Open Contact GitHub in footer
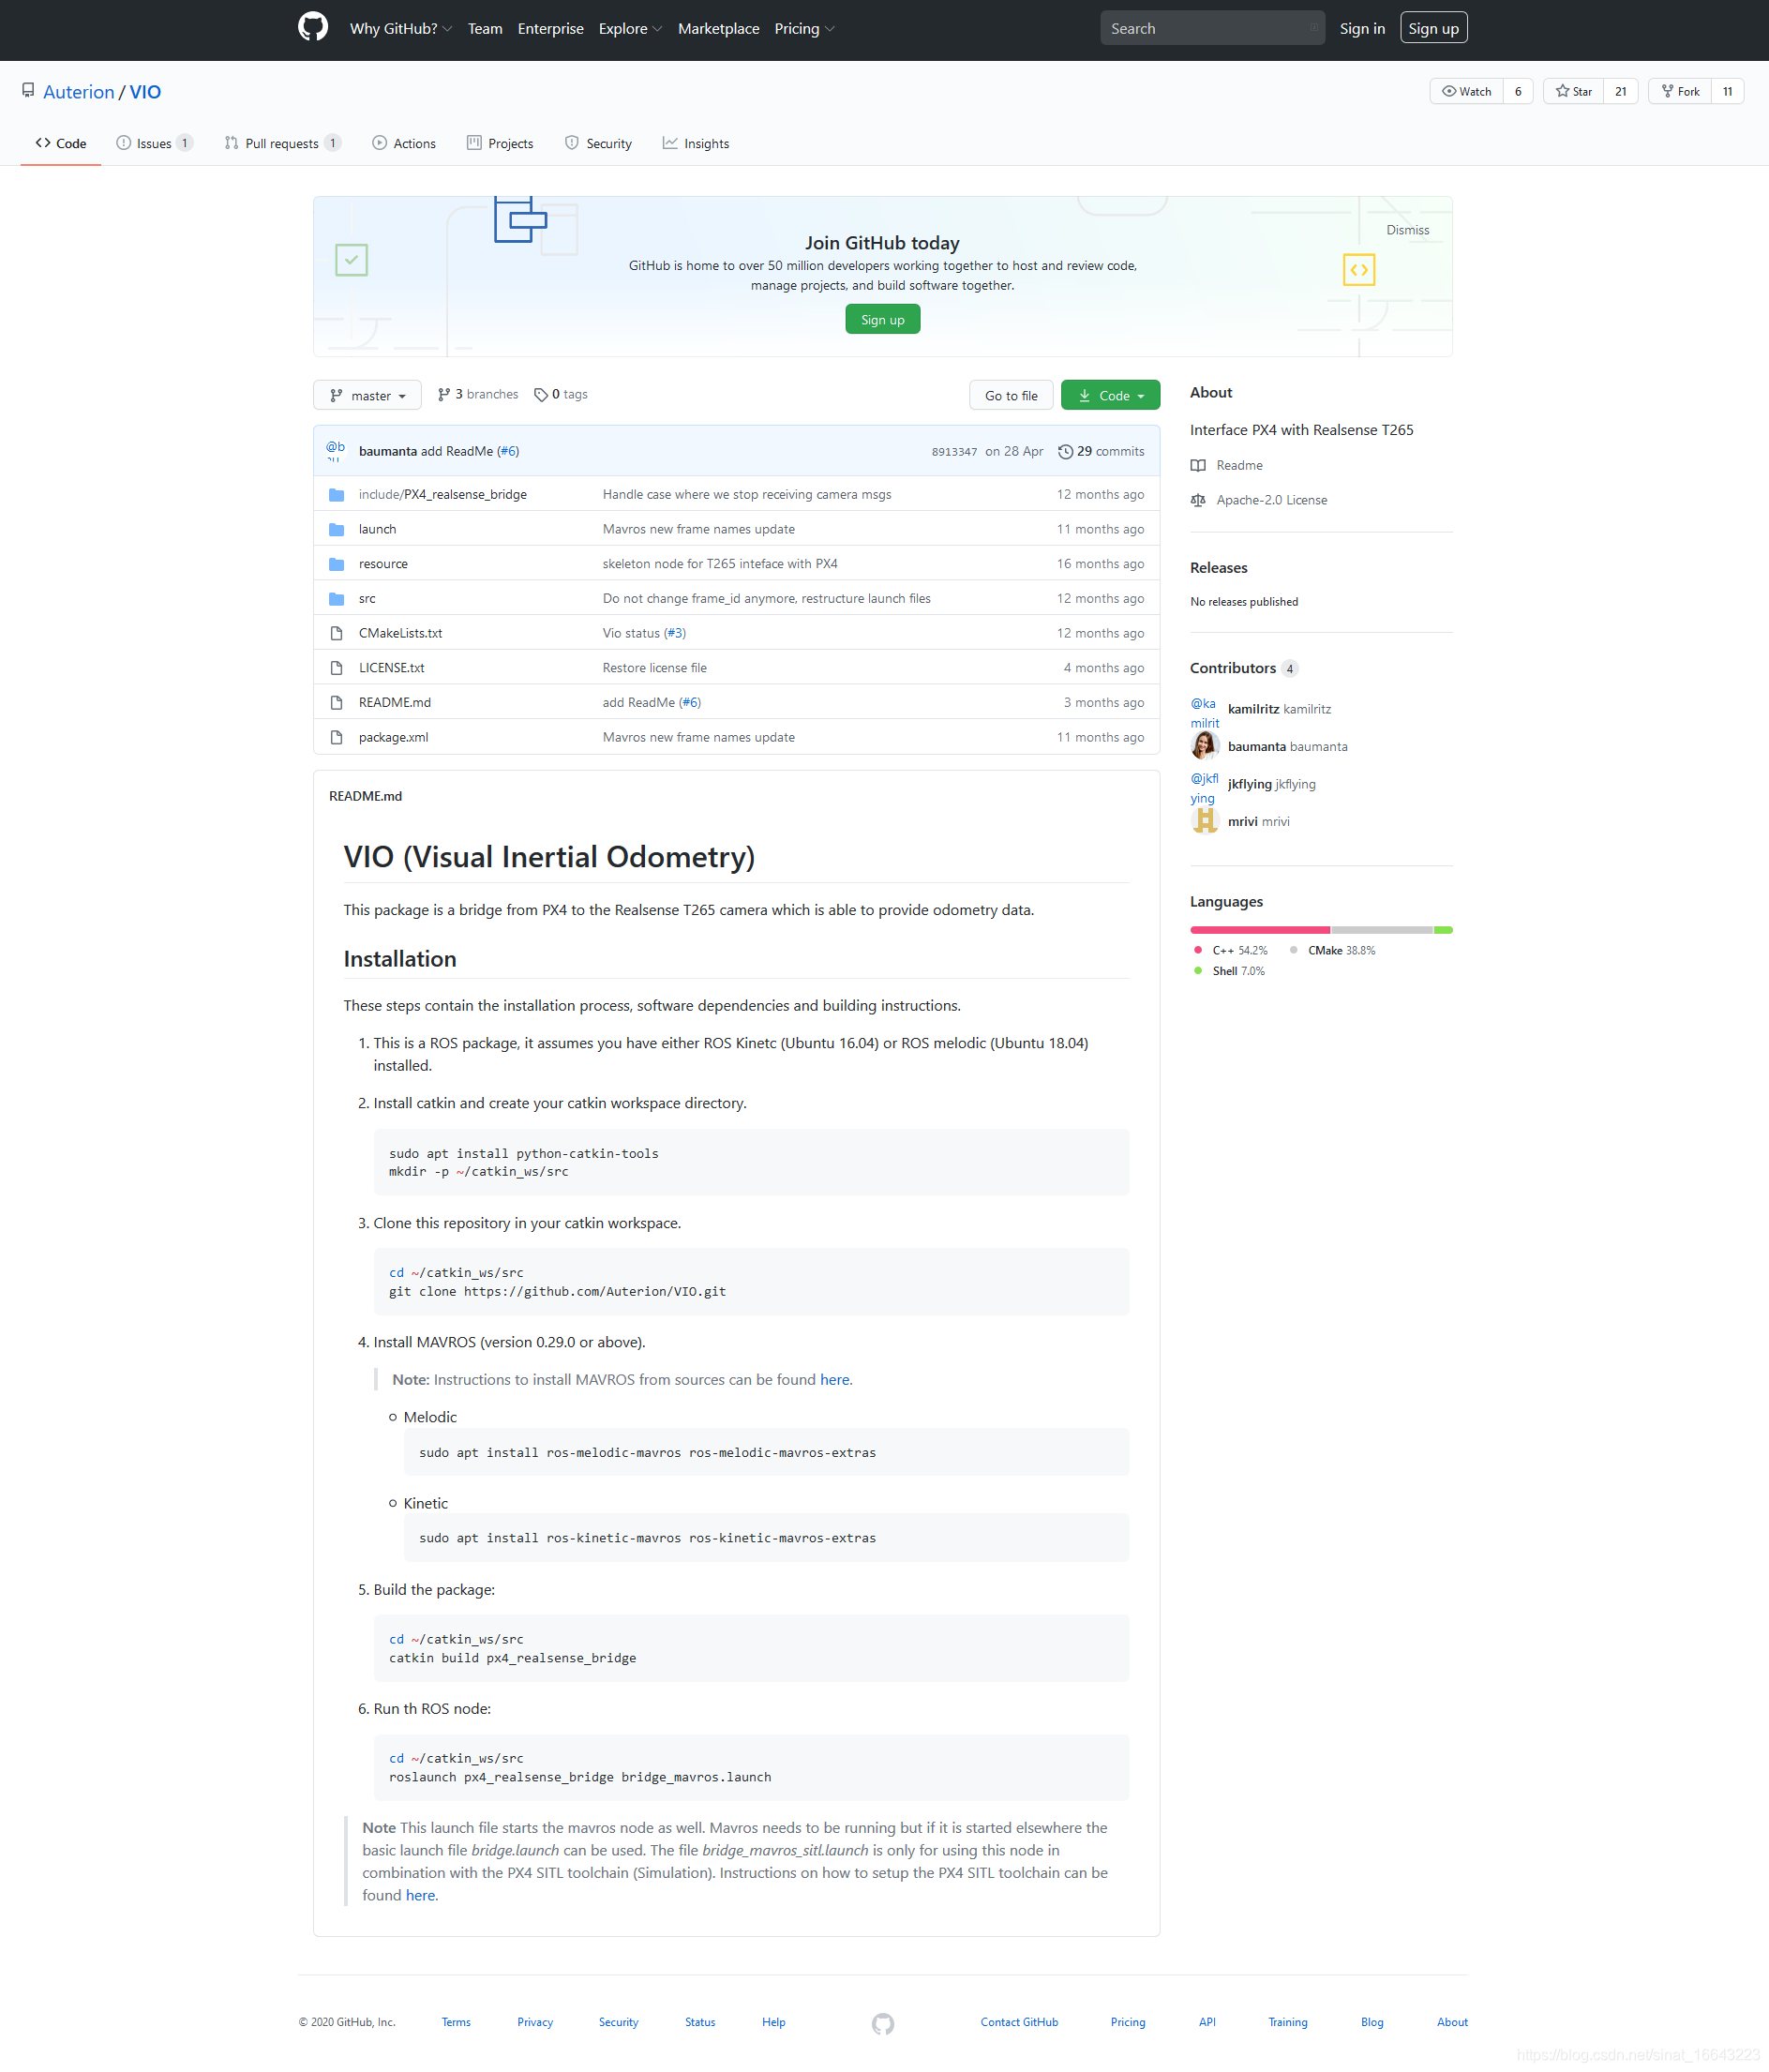This screenshot has height=2072, width=1769. (1019, 2022)
